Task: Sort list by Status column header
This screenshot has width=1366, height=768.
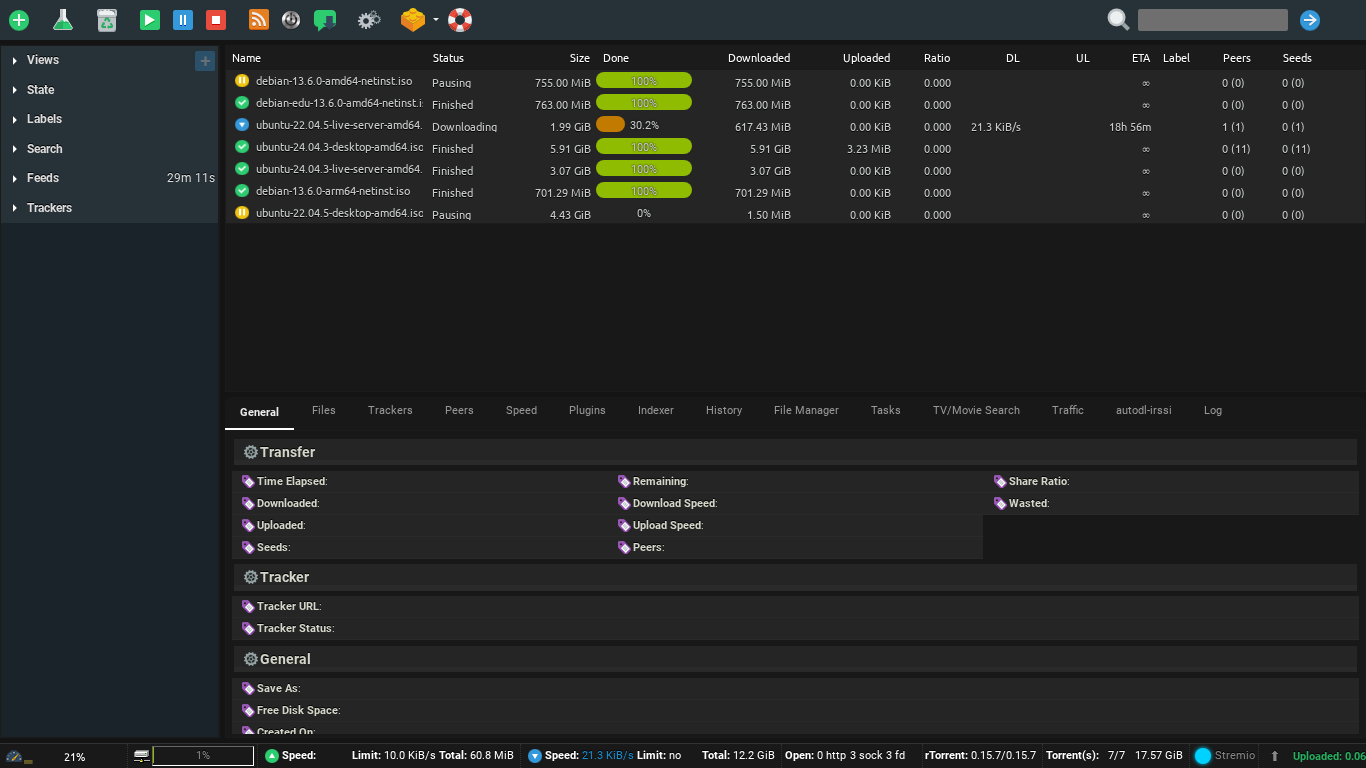Action: point(448,58)
